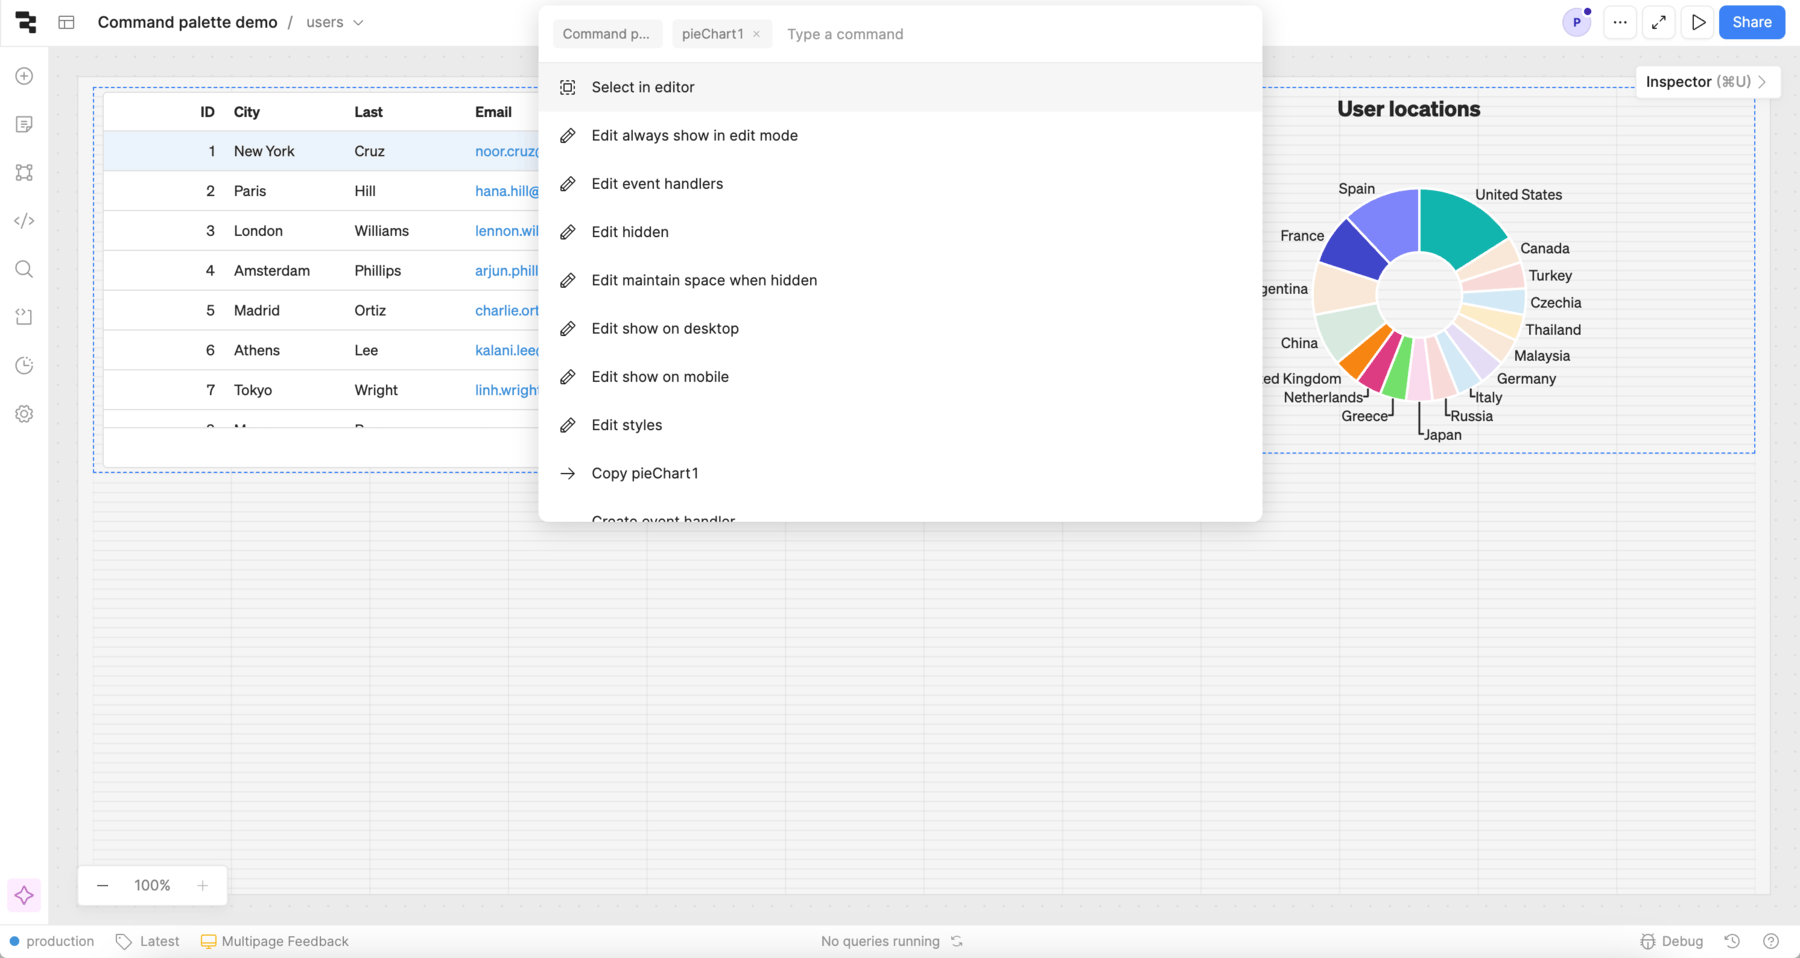Image resolution: width=1800 pixels, height=958 pixels.
Task: Click the City column header
Action: tap(247, 112)
